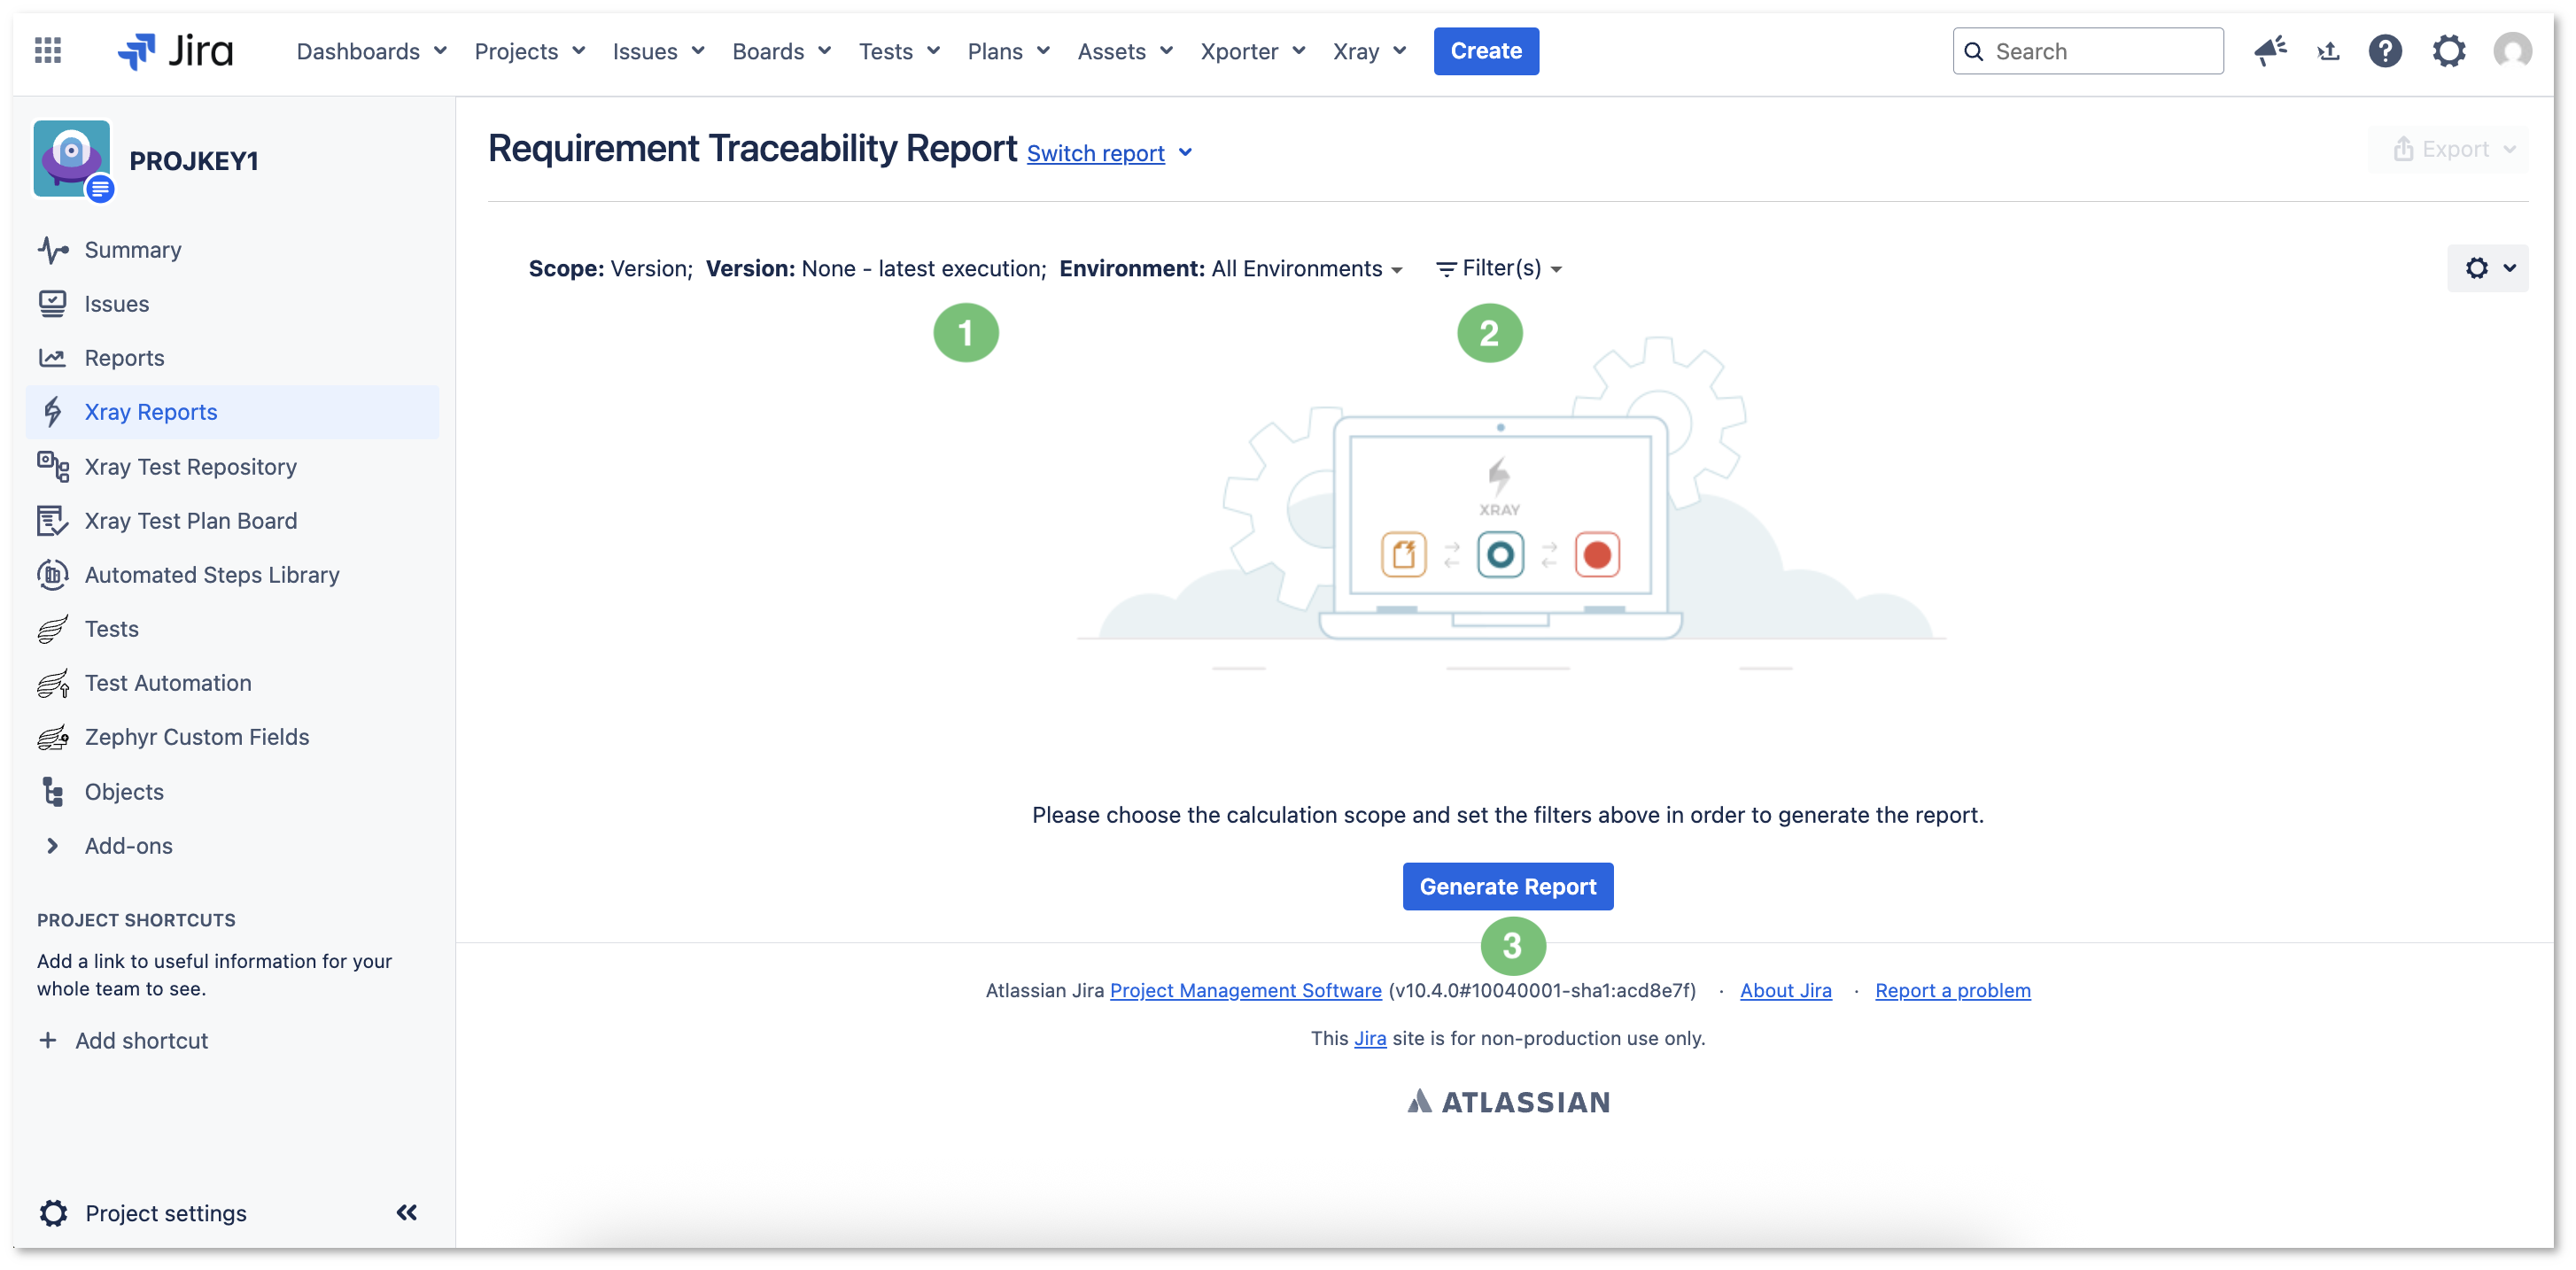
Task: Click the PROJKEY1 project avatar
Action: point(71,159)
